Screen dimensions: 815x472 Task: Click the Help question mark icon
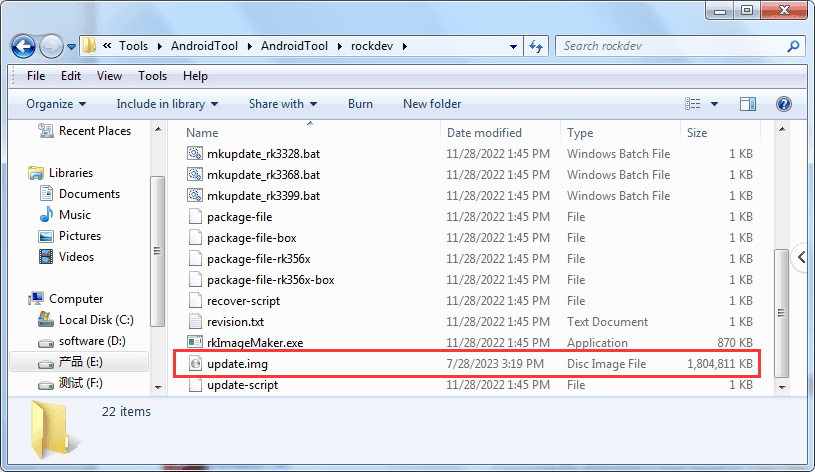784,104
